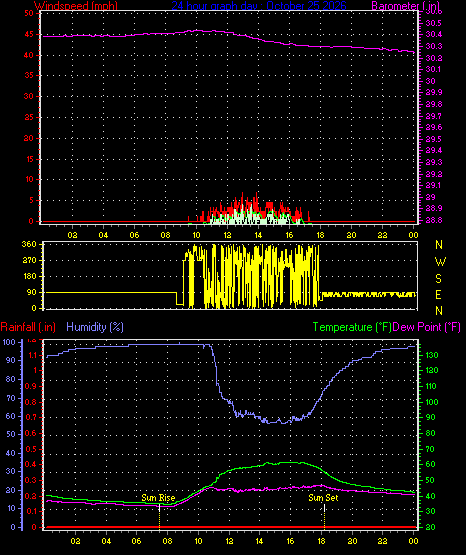Click the green '120' temperature axis value
This screenshot has height=555, width=466.
pos(431,370)
